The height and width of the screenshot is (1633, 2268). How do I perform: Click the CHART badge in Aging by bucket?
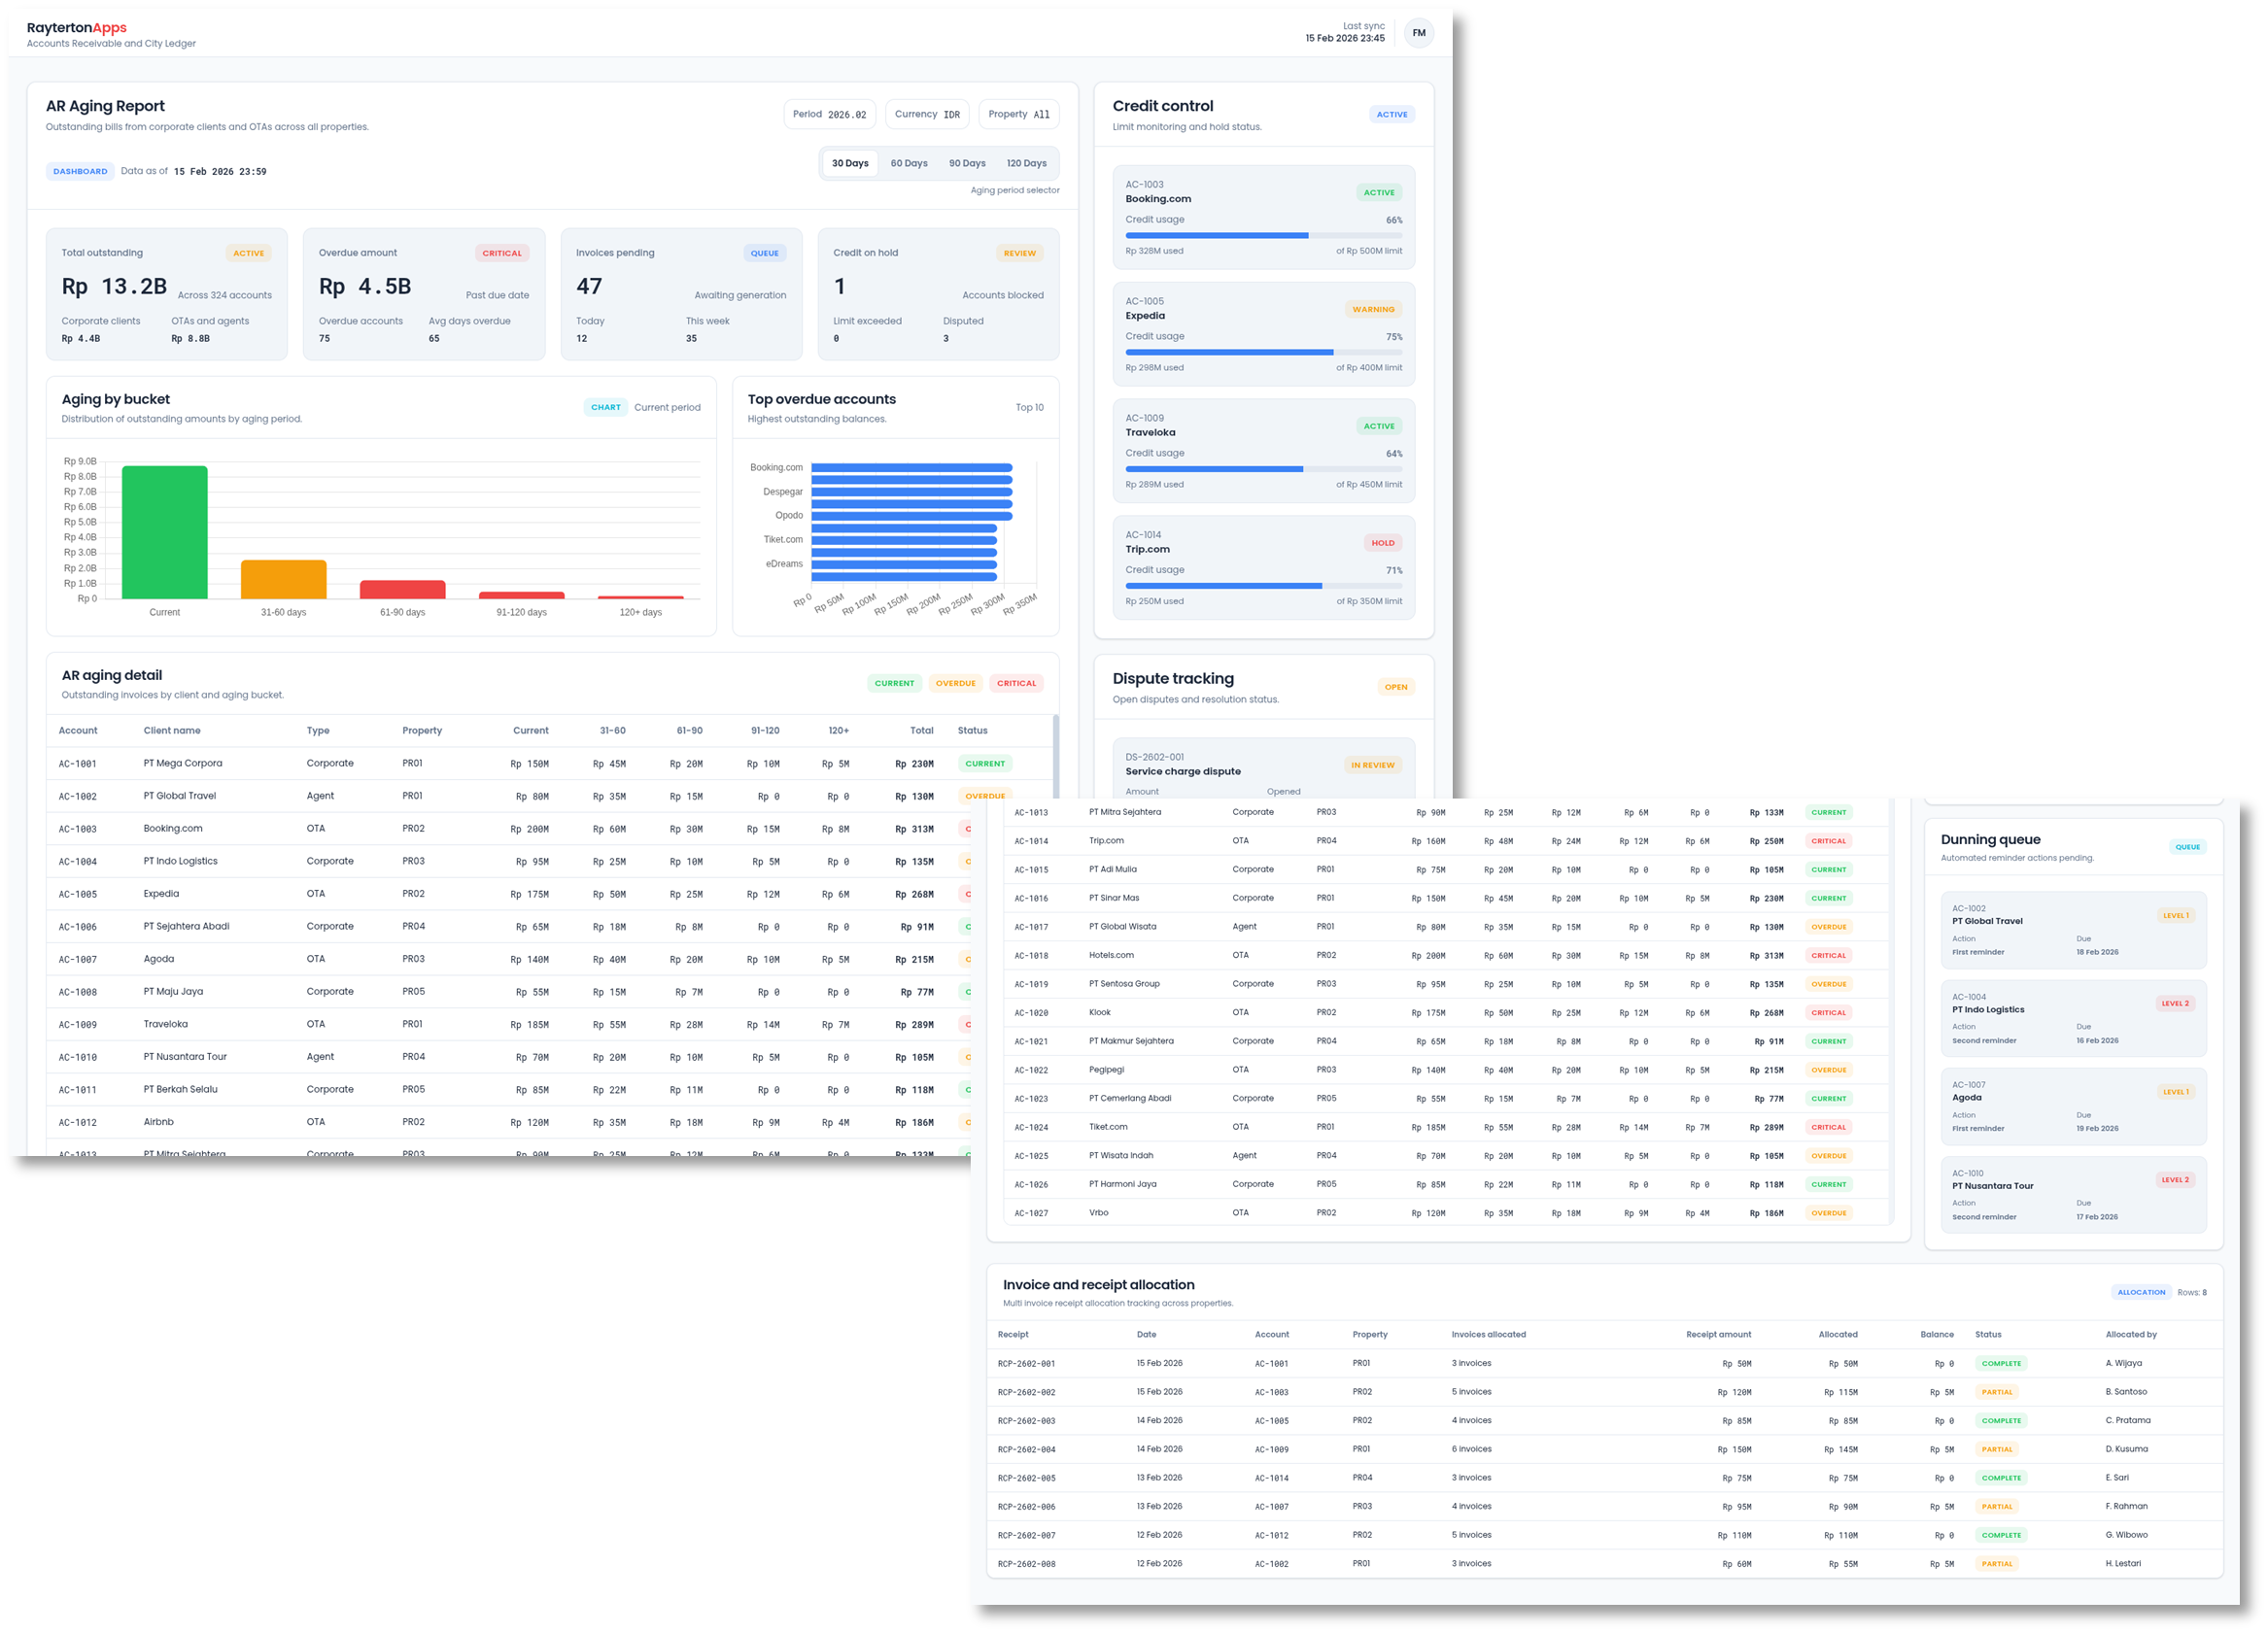(x=606, y=407)
